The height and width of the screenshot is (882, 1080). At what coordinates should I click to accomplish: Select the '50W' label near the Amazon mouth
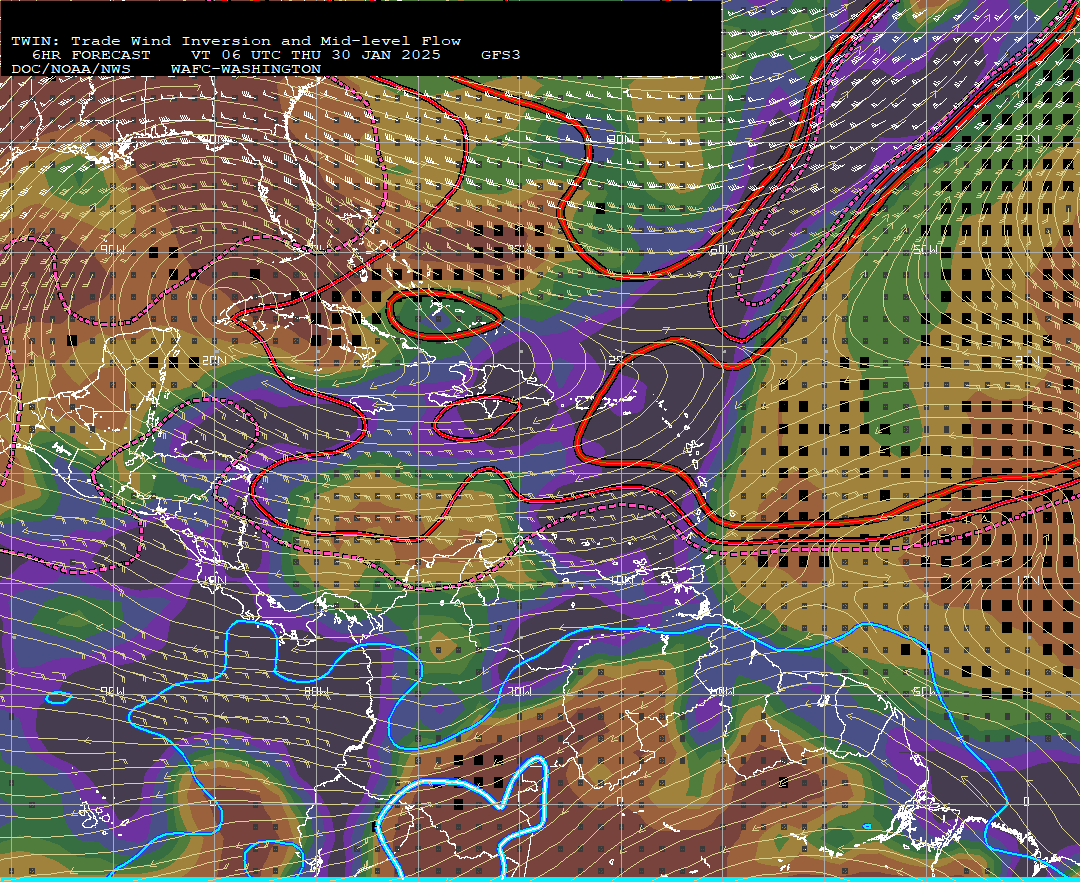926,691
